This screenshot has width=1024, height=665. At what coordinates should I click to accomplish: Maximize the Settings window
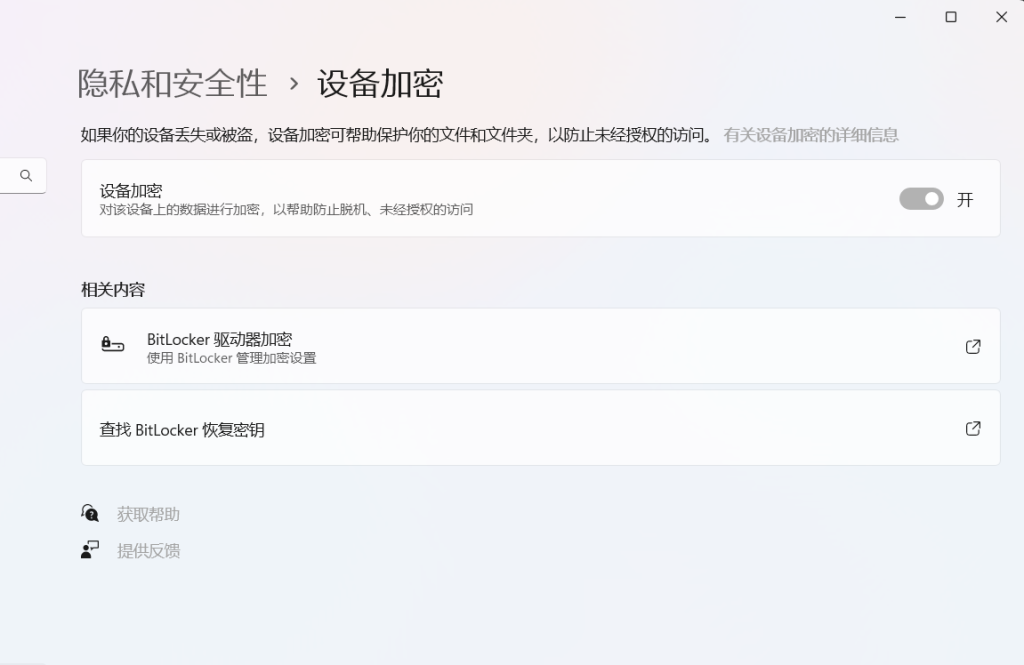[x=950, y=17]
